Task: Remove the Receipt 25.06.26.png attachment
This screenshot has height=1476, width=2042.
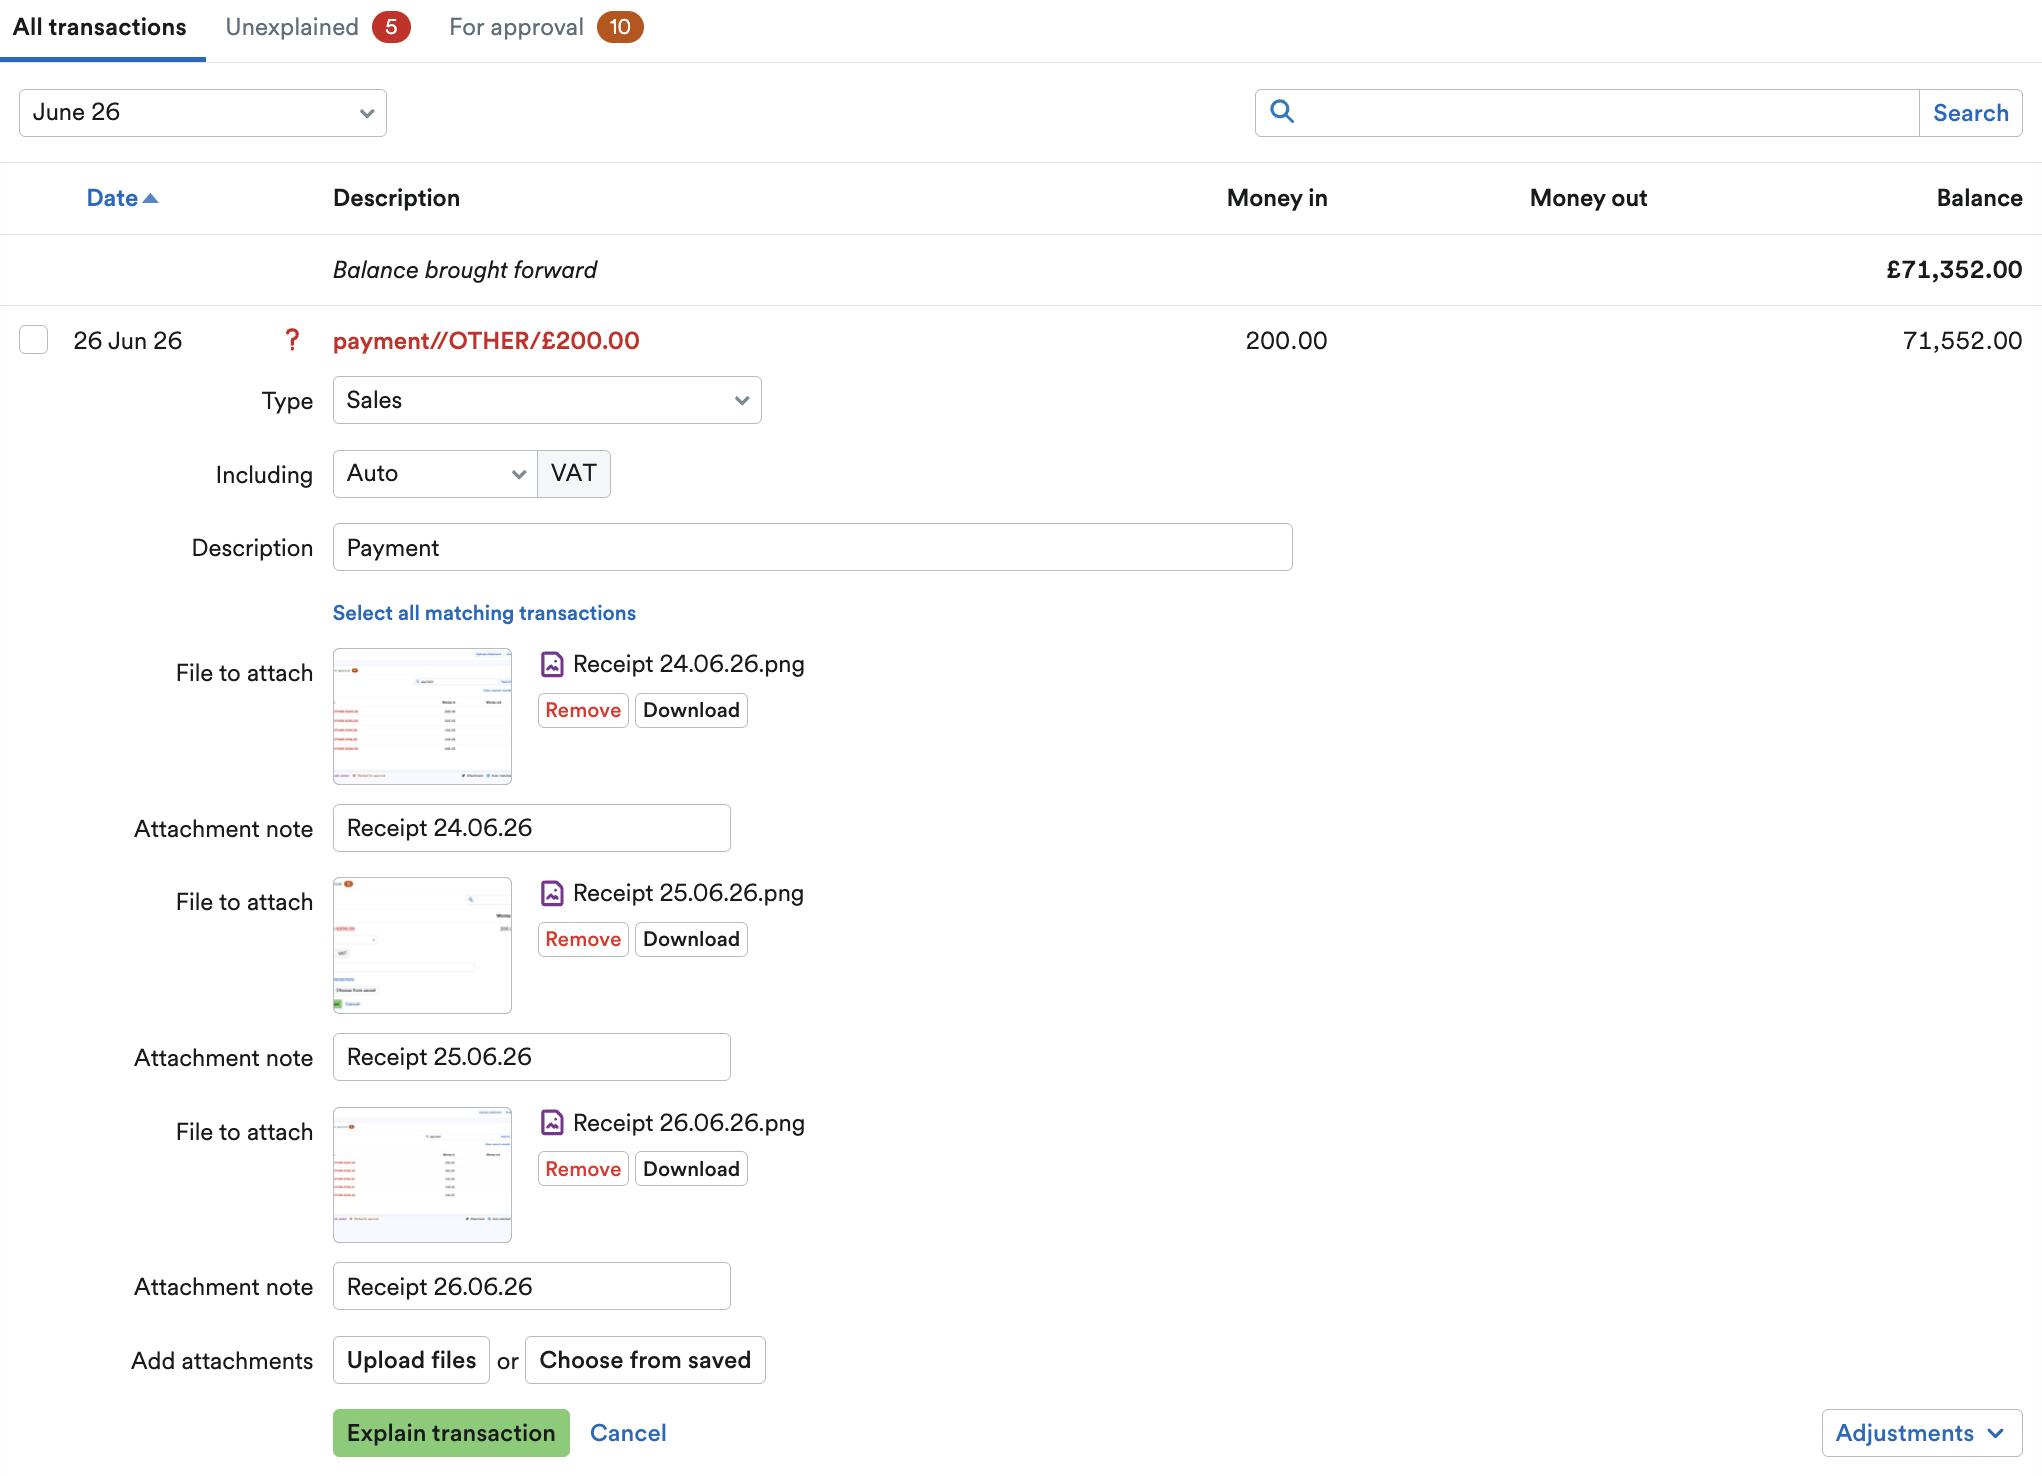Action: pos(583,939)
